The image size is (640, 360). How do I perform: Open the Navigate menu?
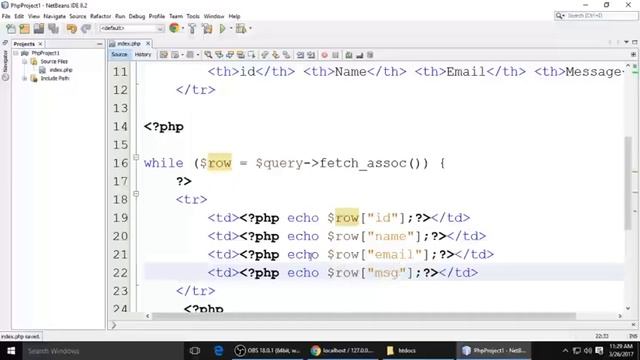55,16
